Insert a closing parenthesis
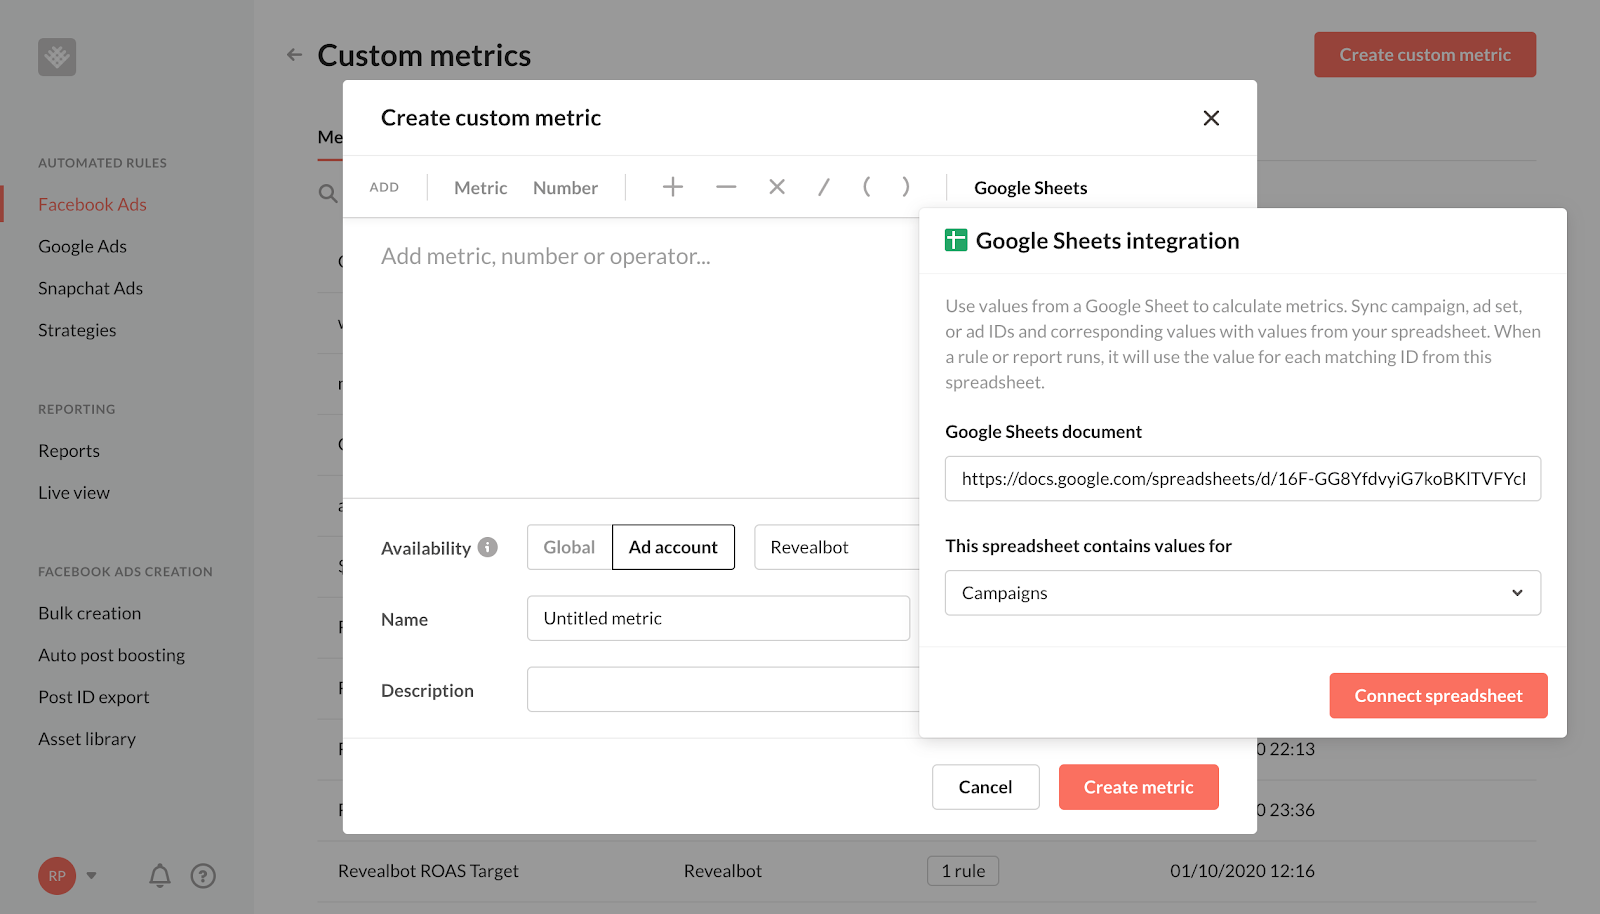The width and height of the screenshot is (1600, 914). tap(905, 186)
